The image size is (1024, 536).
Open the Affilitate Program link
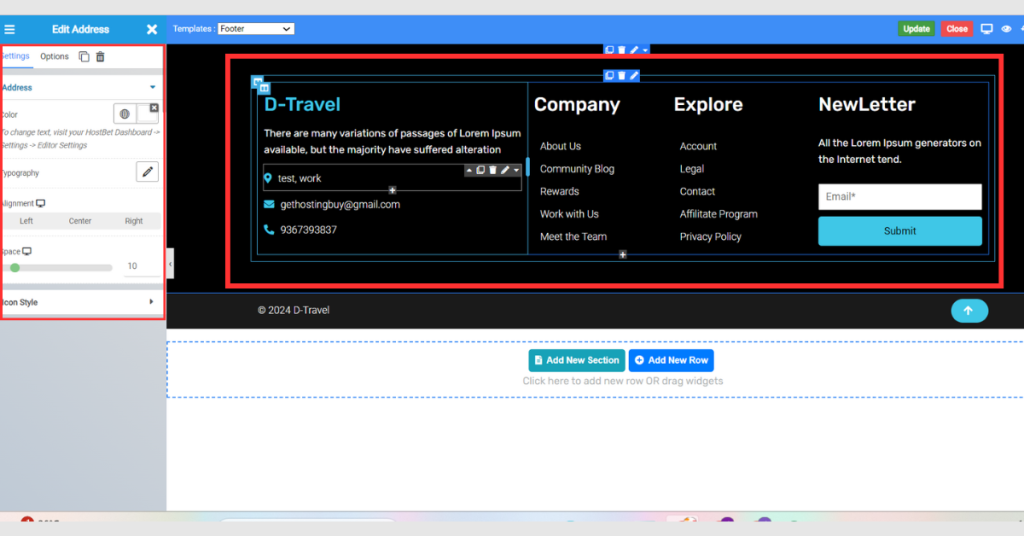(x=718, y=214)
